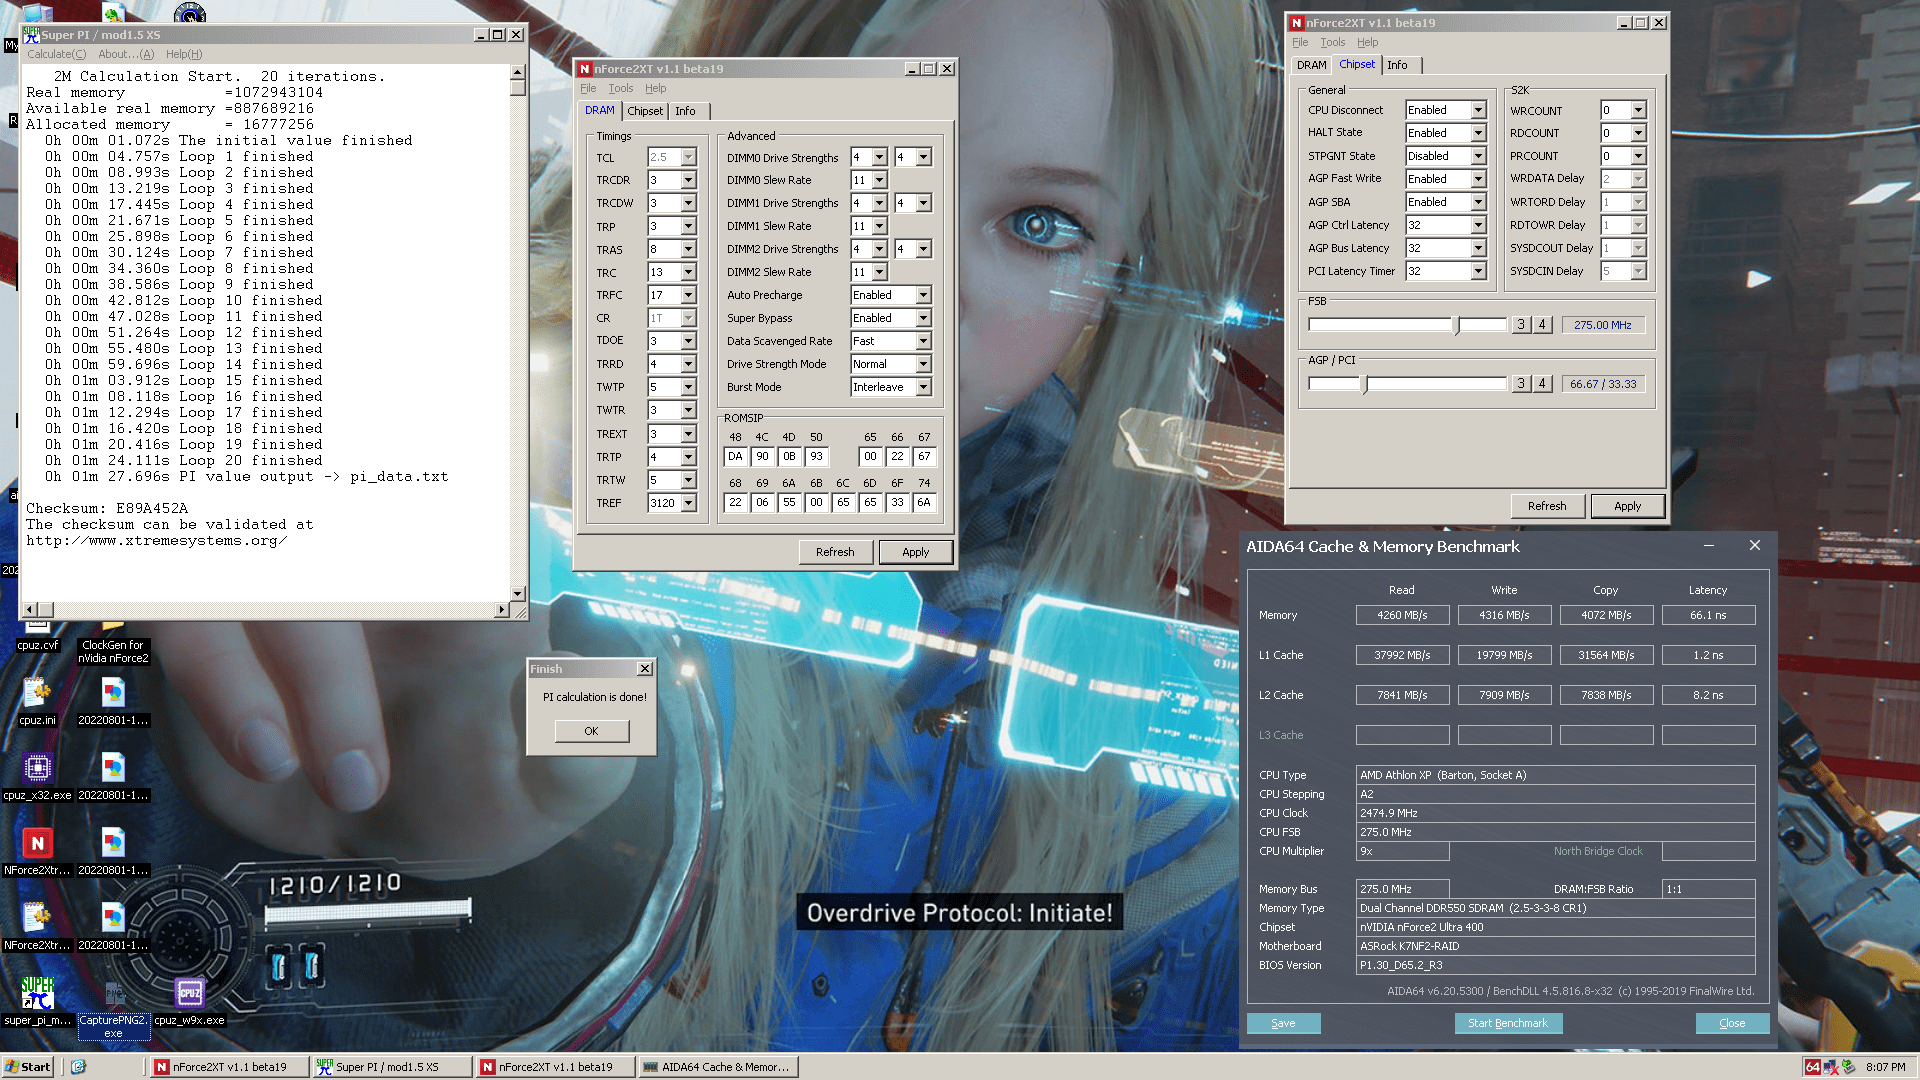Click the AIDA64 tray icon labeled 64
The image size is (1920, 1080).
click(x=1812, y=1067)
